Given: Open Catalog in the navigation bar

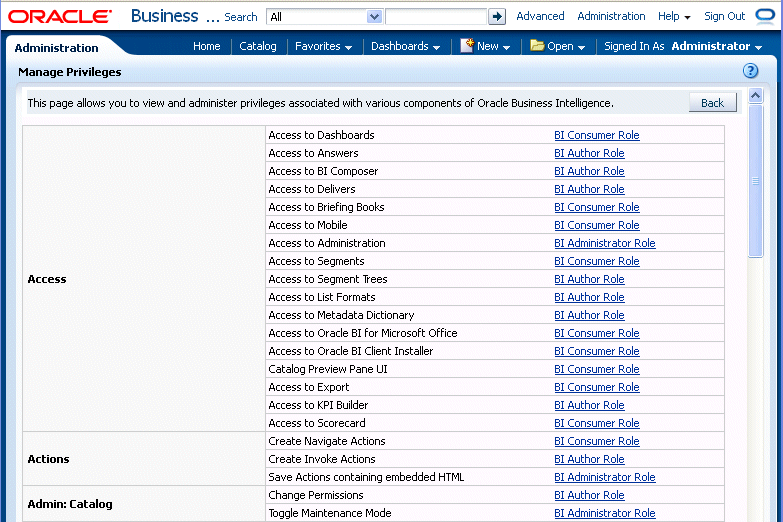Looking at the screenshot, I should coord(258,46).
